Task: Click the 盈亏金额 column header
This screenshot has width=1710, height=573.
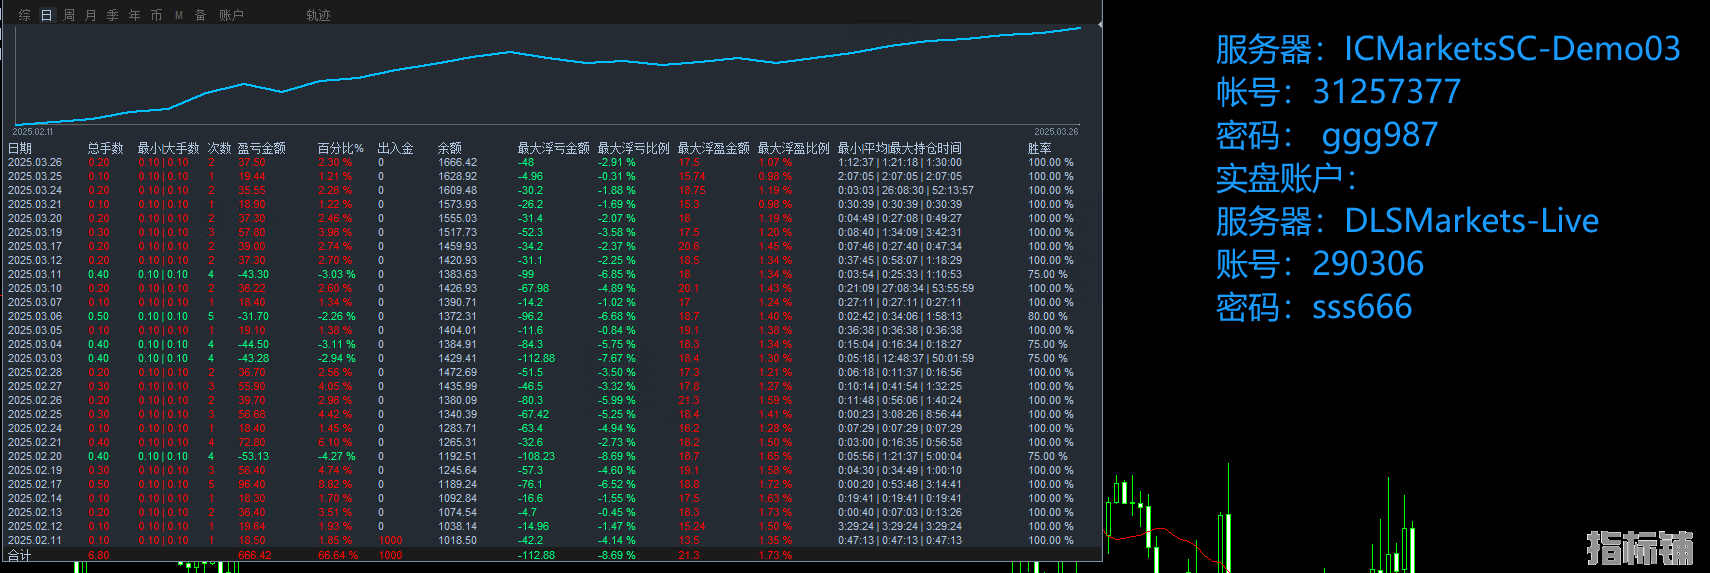Action: click(x=261, y=148)
